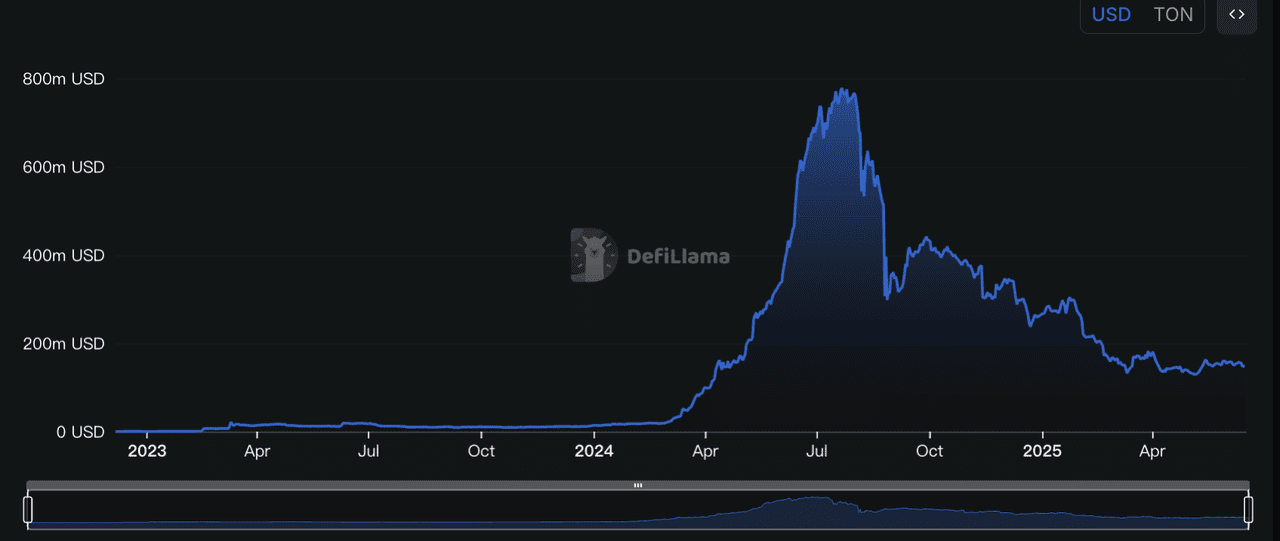Screen dimensions: 1280x541
Task: Click the 2024 x-axis label
Action: 594,451
